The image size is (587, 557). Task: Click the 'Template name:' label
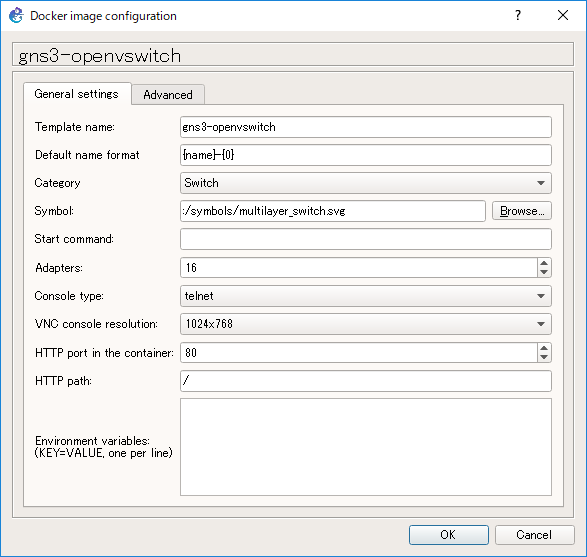tap(75, 127)
